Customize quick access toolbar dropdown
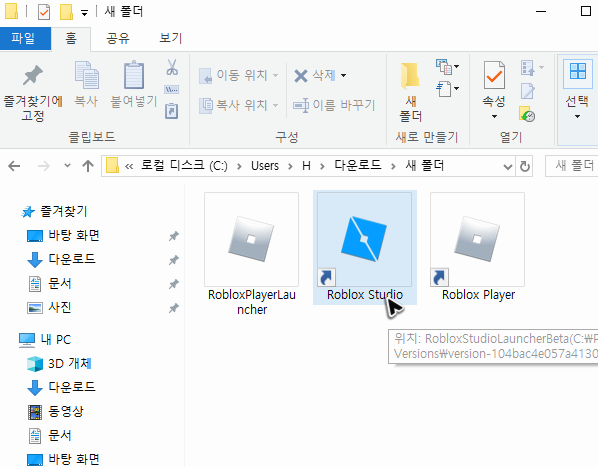Screen dimensions: 598x467 coord(84,13)
